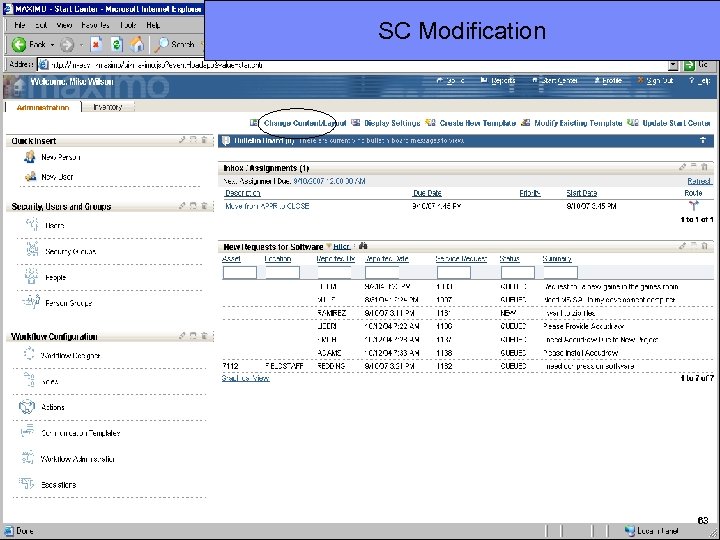The width and height of the screenshot is (720, 540).
Task: Minimize the Quick Insert portlet
Action: (x=193, y=140)
